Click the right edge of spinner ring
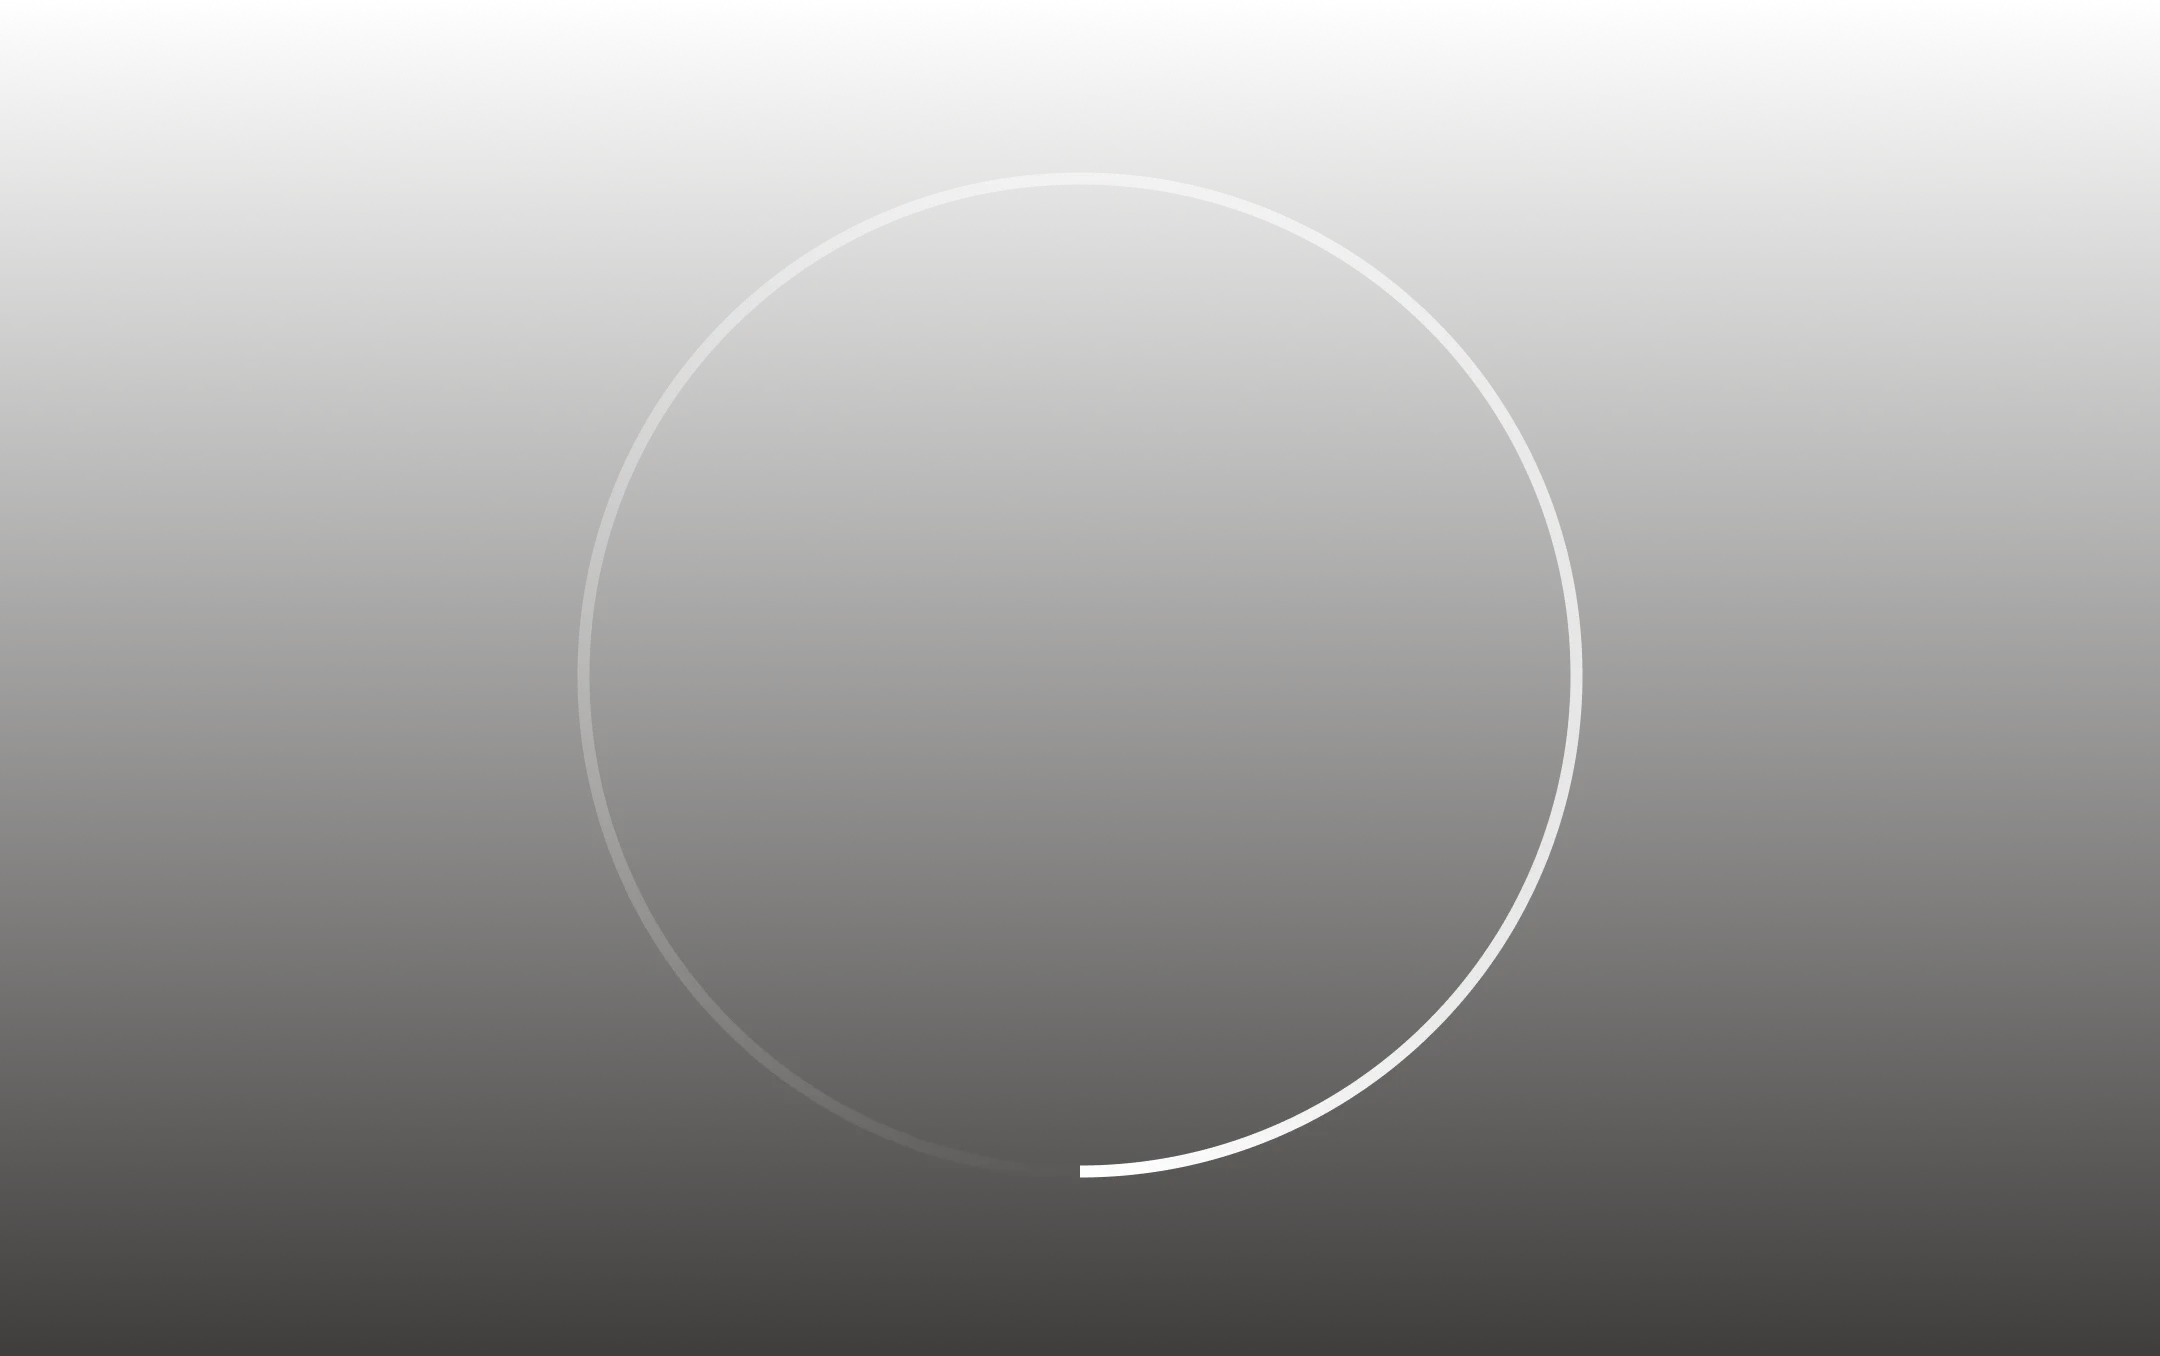Image resolution: width=2160 pixels, height=1356 pixels. [1576, 675]
